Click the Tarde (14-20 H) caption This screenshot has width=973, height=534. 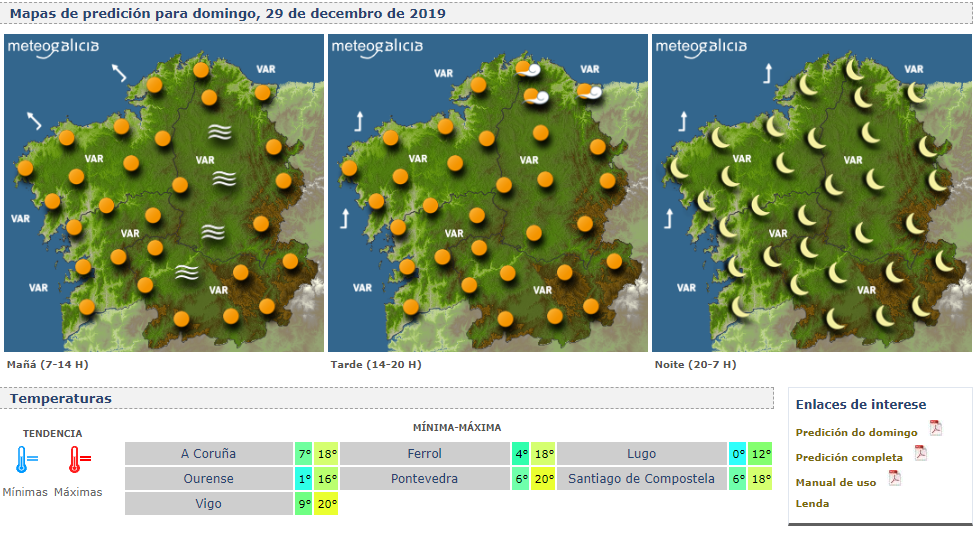point(376,365)
